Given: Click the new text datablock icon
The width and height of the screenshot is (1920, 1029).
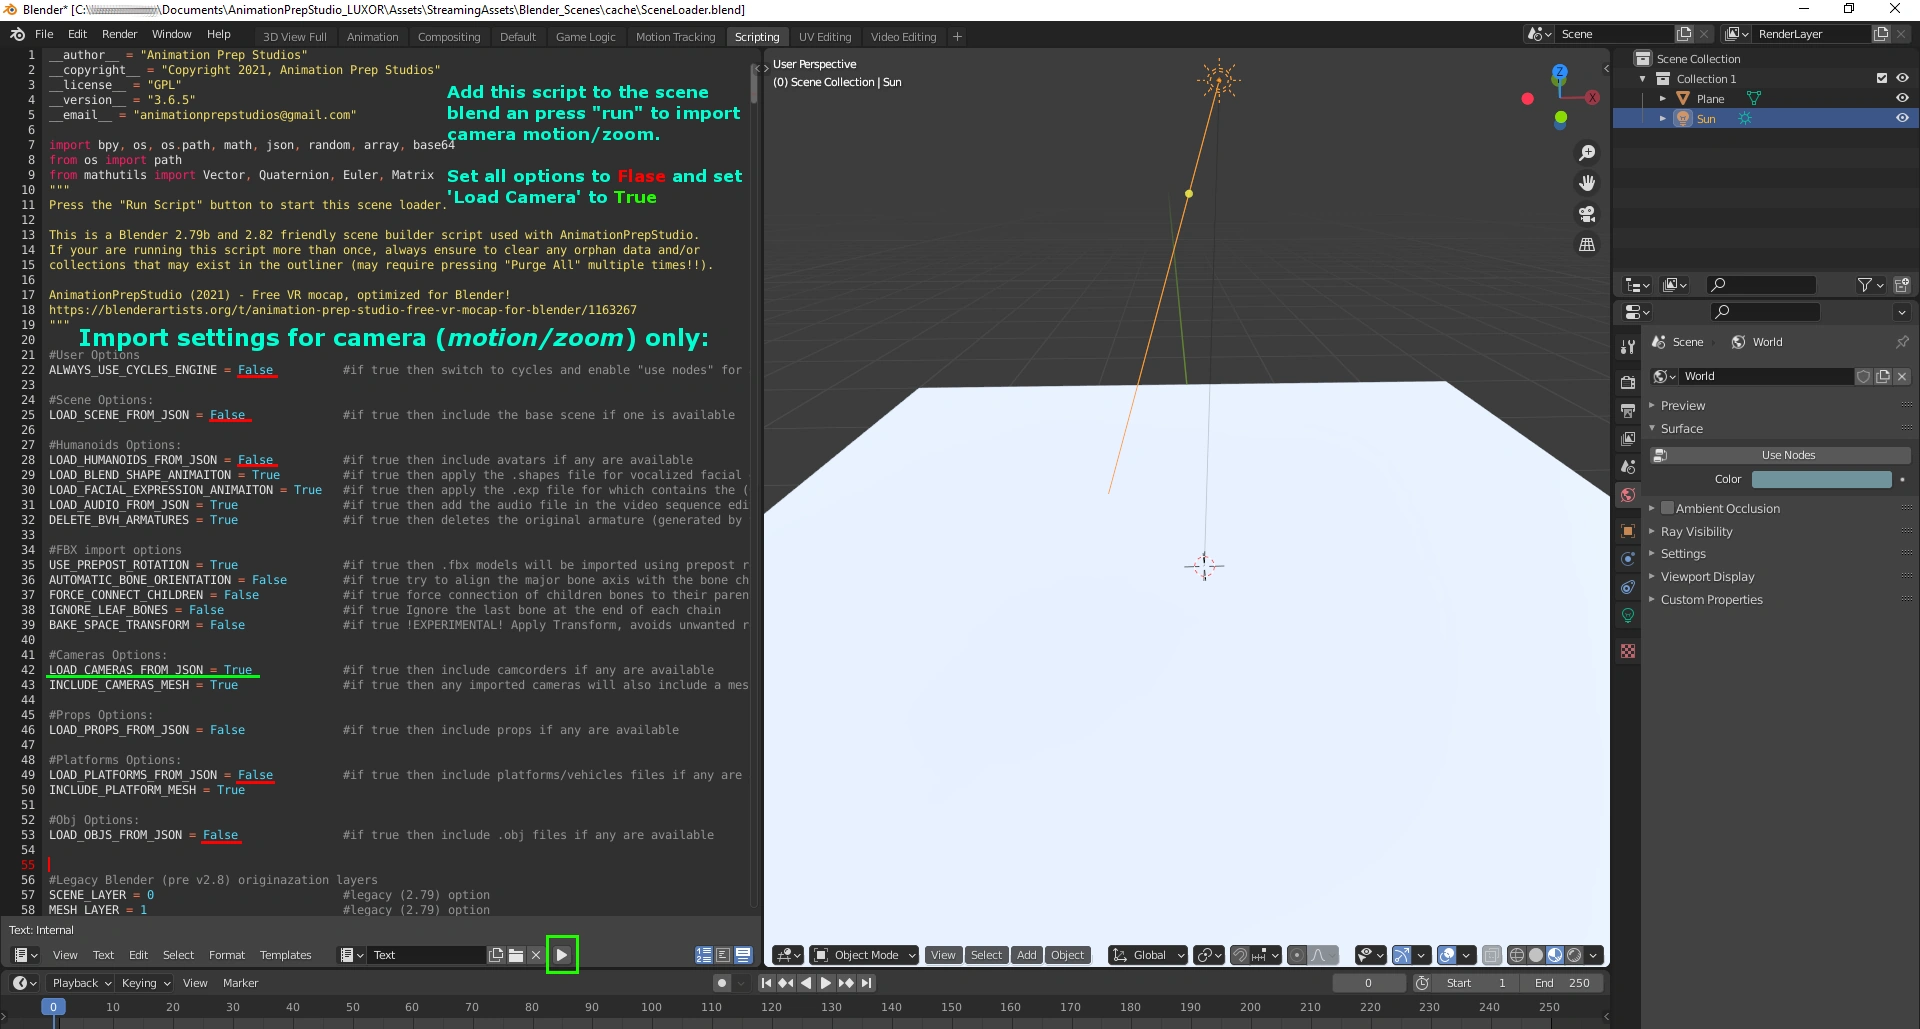Looking at the screenshot, I should pyautogui.click(x=496, y=955).
